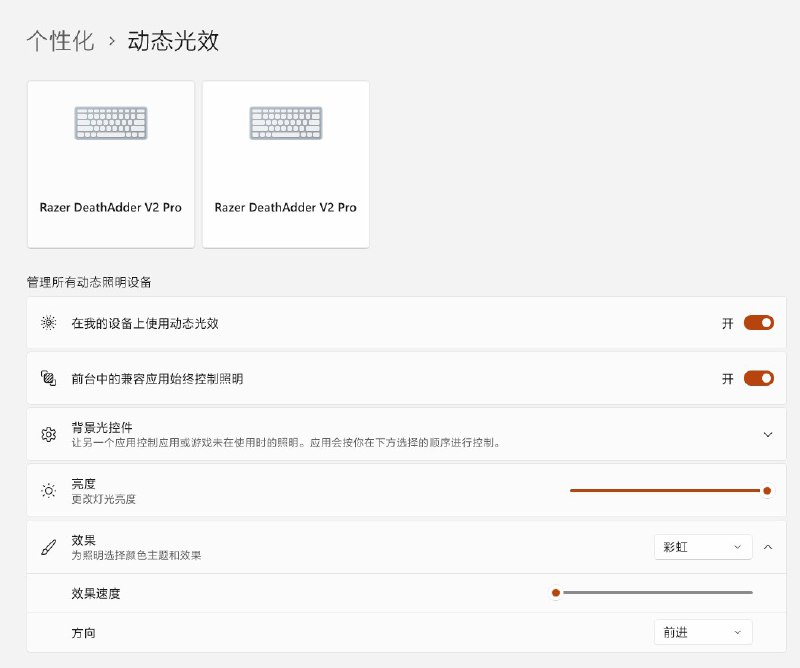Screen dimensions: 800x668
Task: Click the keyboard icon in the second device card
Action: 286,123
